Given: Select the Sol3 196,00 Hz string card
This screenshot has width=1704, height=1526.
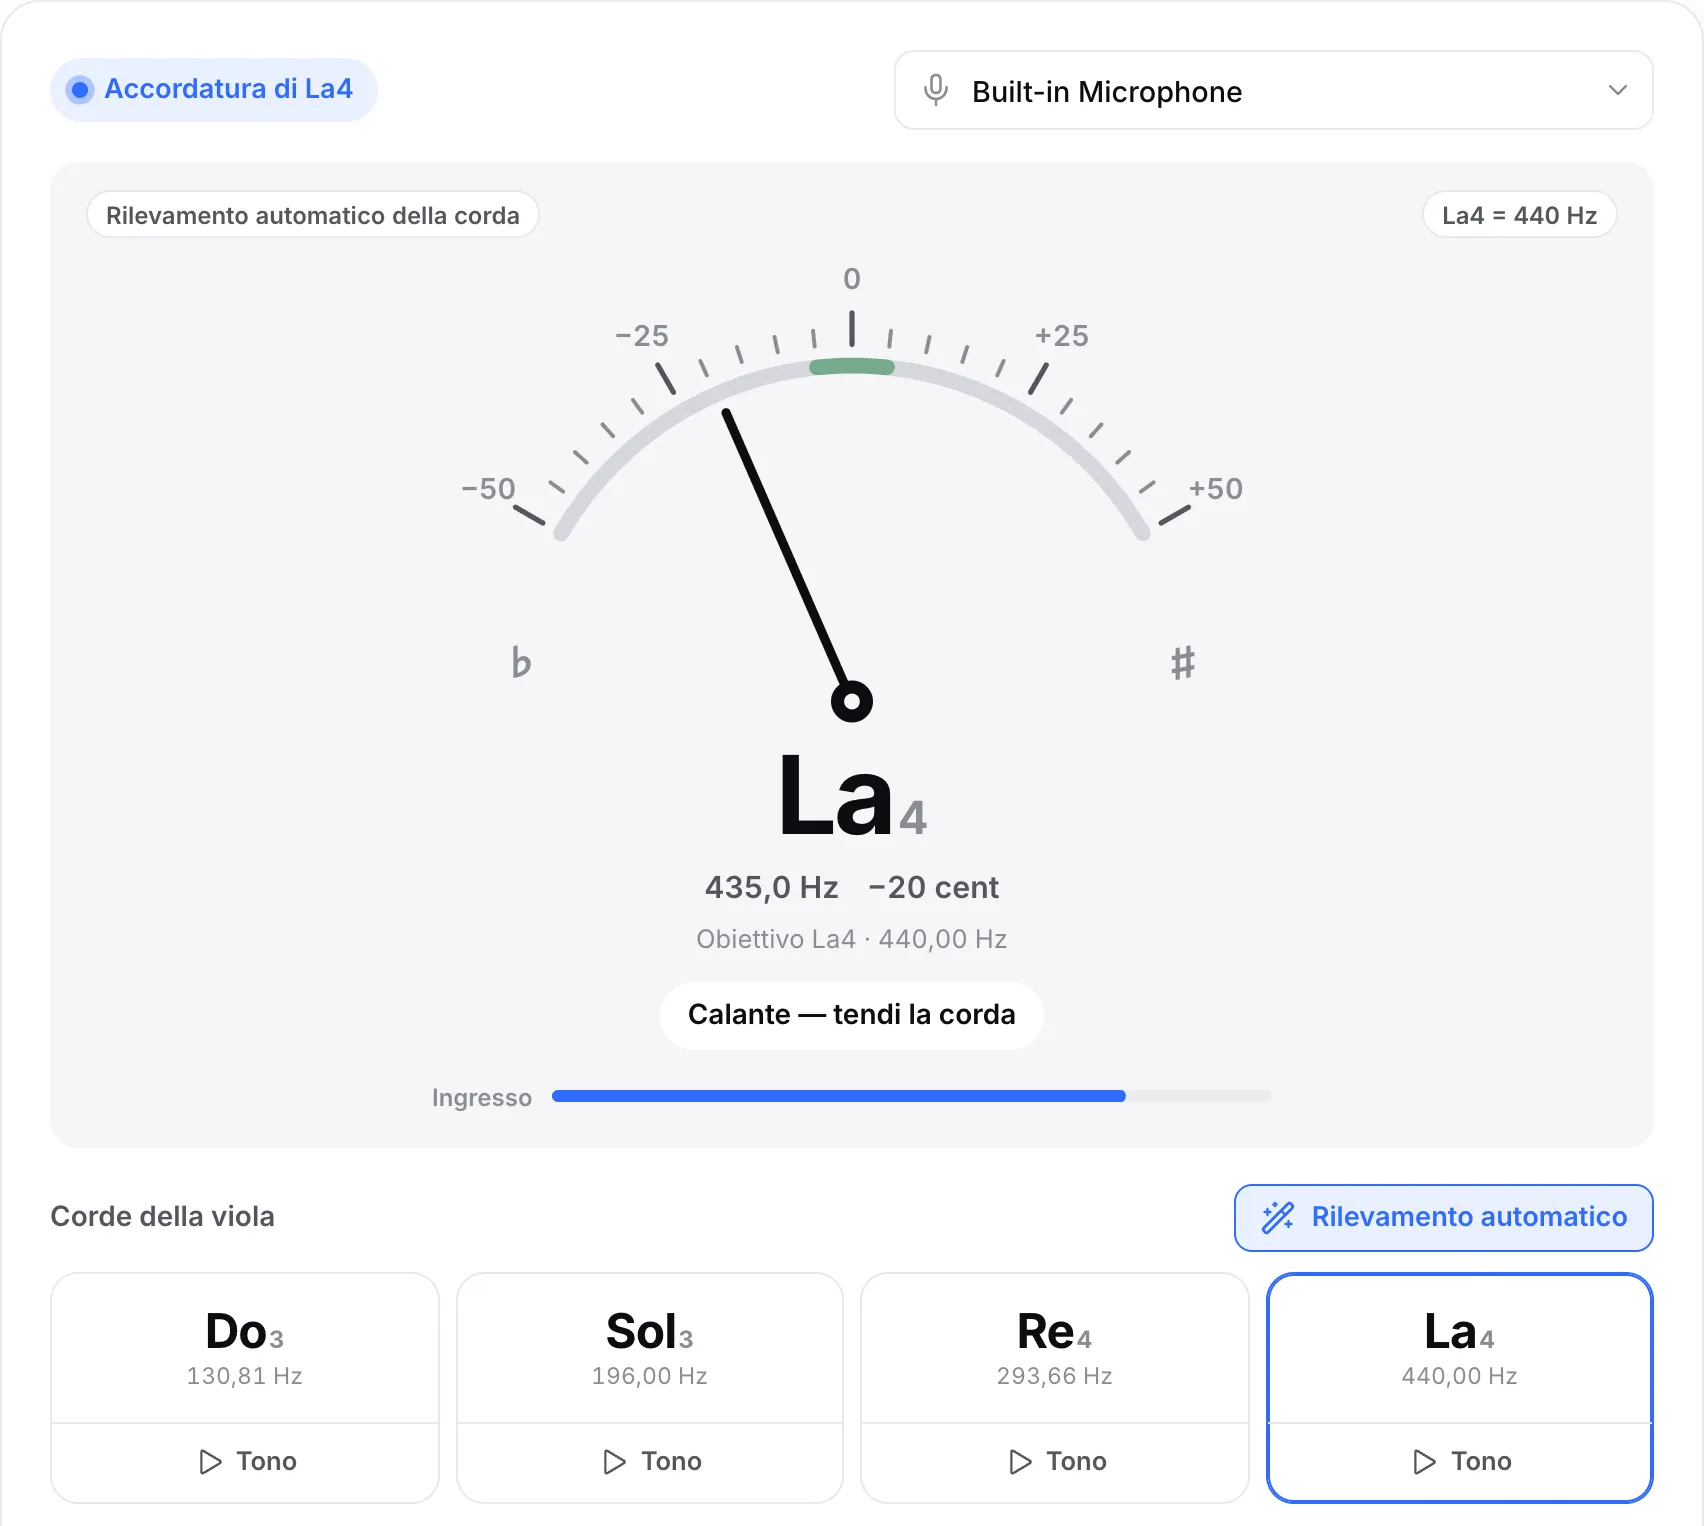Looking at the screenshot, I should 650,1348.
